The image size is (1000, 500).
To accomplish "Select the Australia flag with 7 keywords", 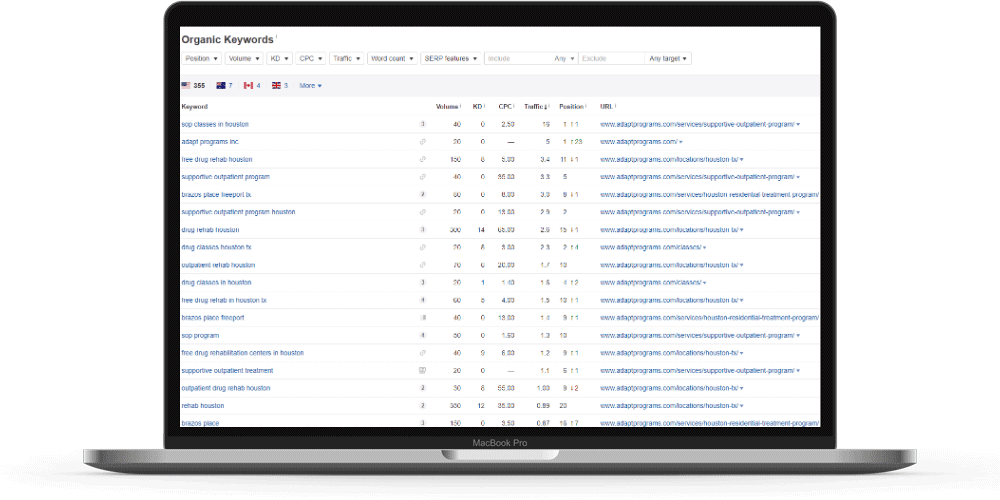I will tap(224, 85).
